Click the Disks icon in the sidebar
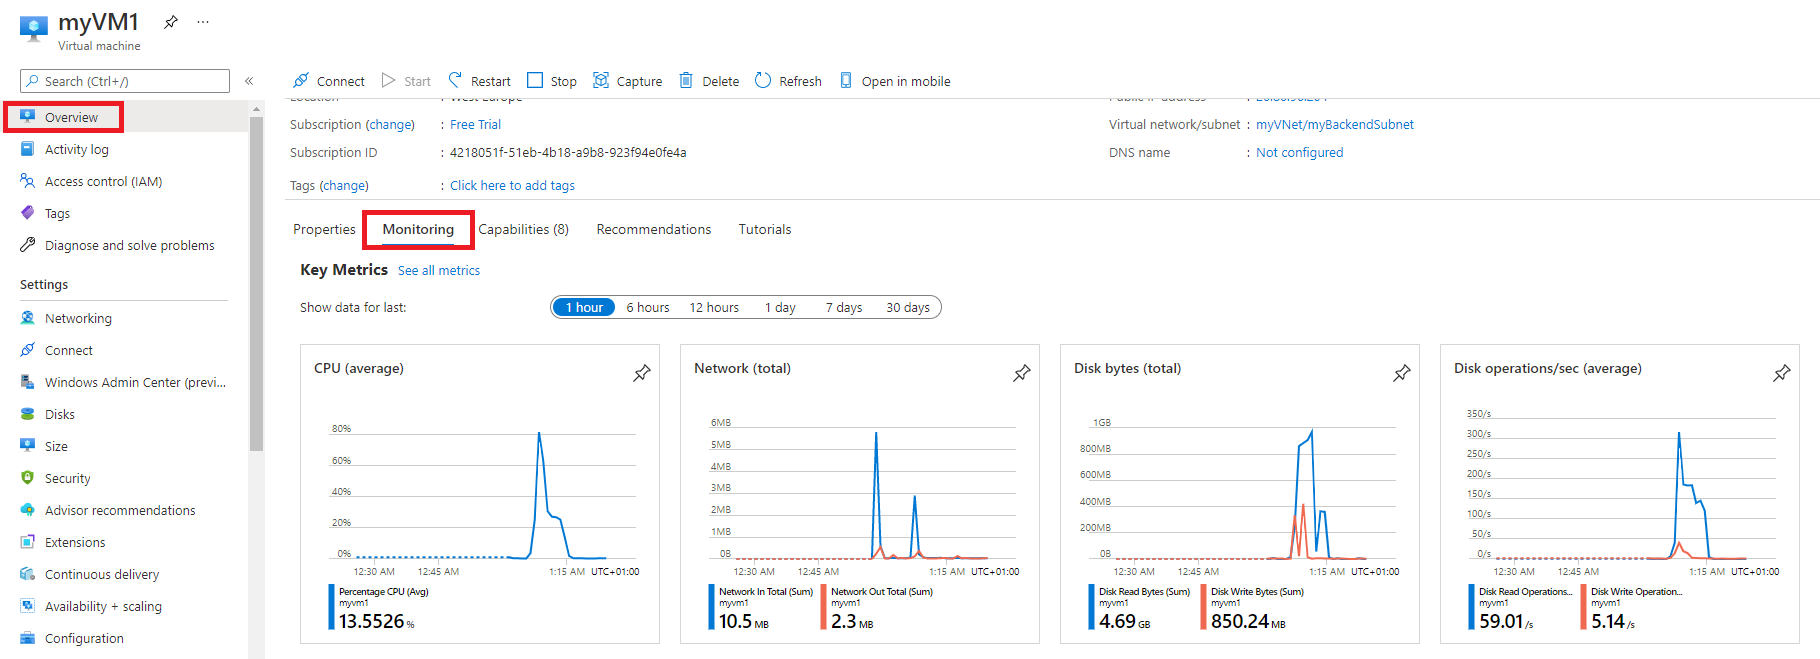Screen dimensions: 1820x659 point(27,414)
